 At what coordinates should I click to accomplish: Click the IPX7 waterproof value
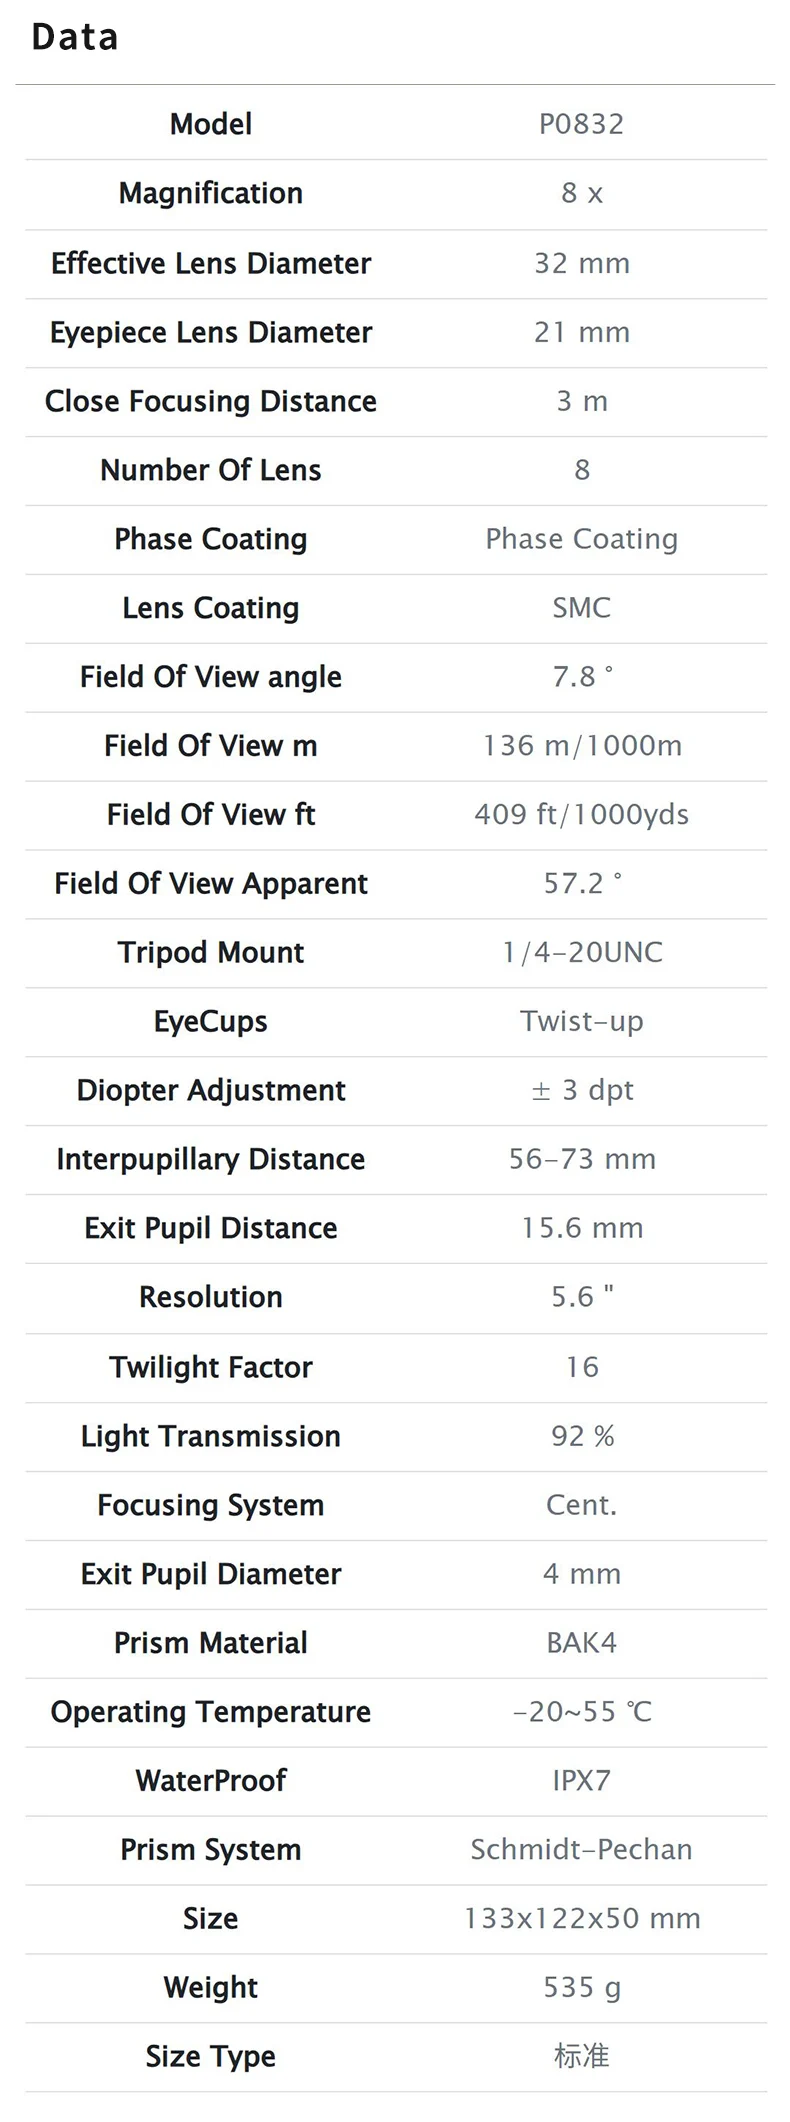[581, 1781]
